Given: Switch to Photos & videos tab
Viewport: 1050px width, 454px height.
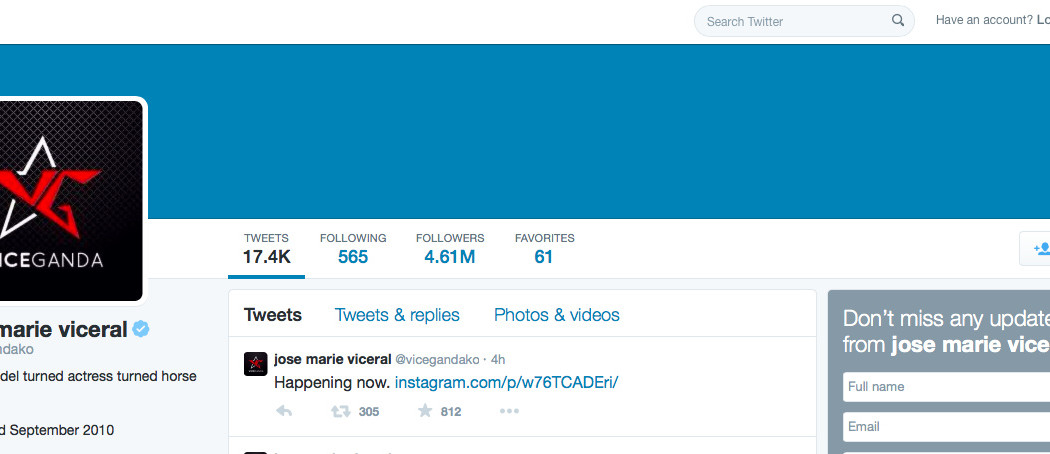Looking at the screenshot, I should point(556,315).
